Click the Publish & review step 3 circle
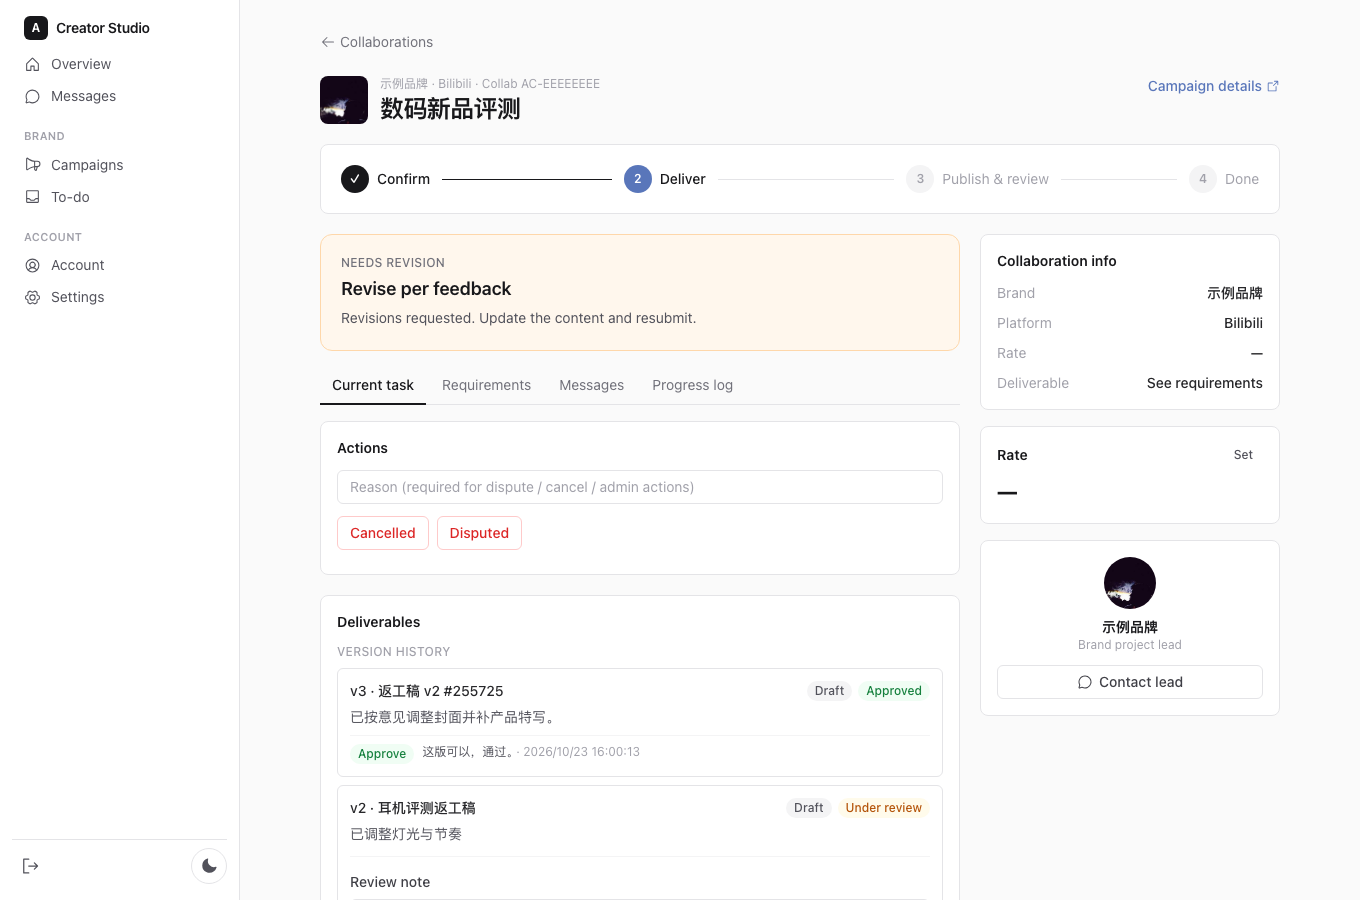The width and height of the screenshot is (1360, 900). [920, 179]
